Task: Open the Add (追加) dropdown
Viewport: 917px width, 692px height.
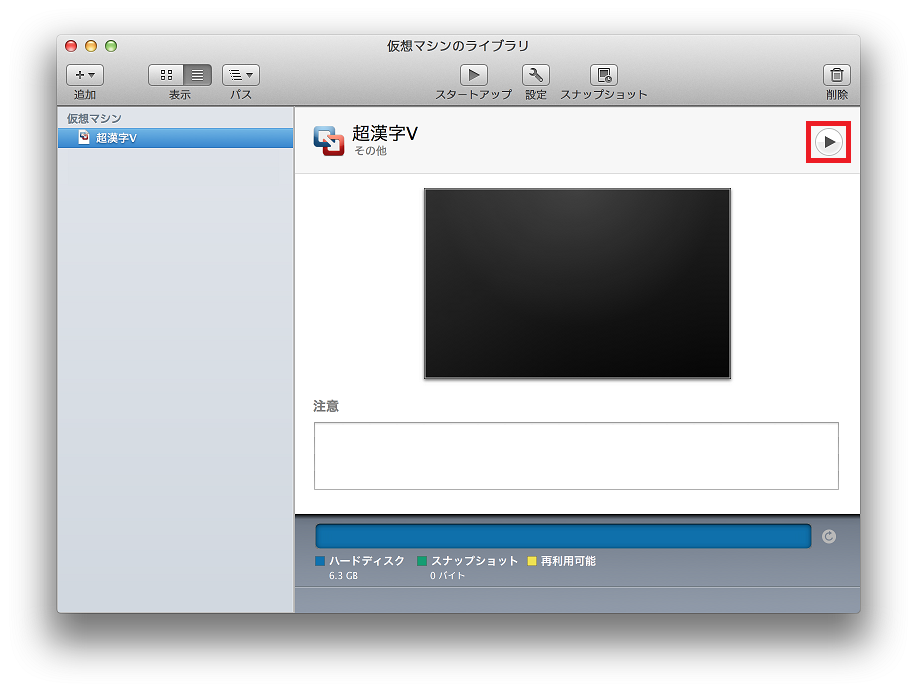Action: (85, 75)
